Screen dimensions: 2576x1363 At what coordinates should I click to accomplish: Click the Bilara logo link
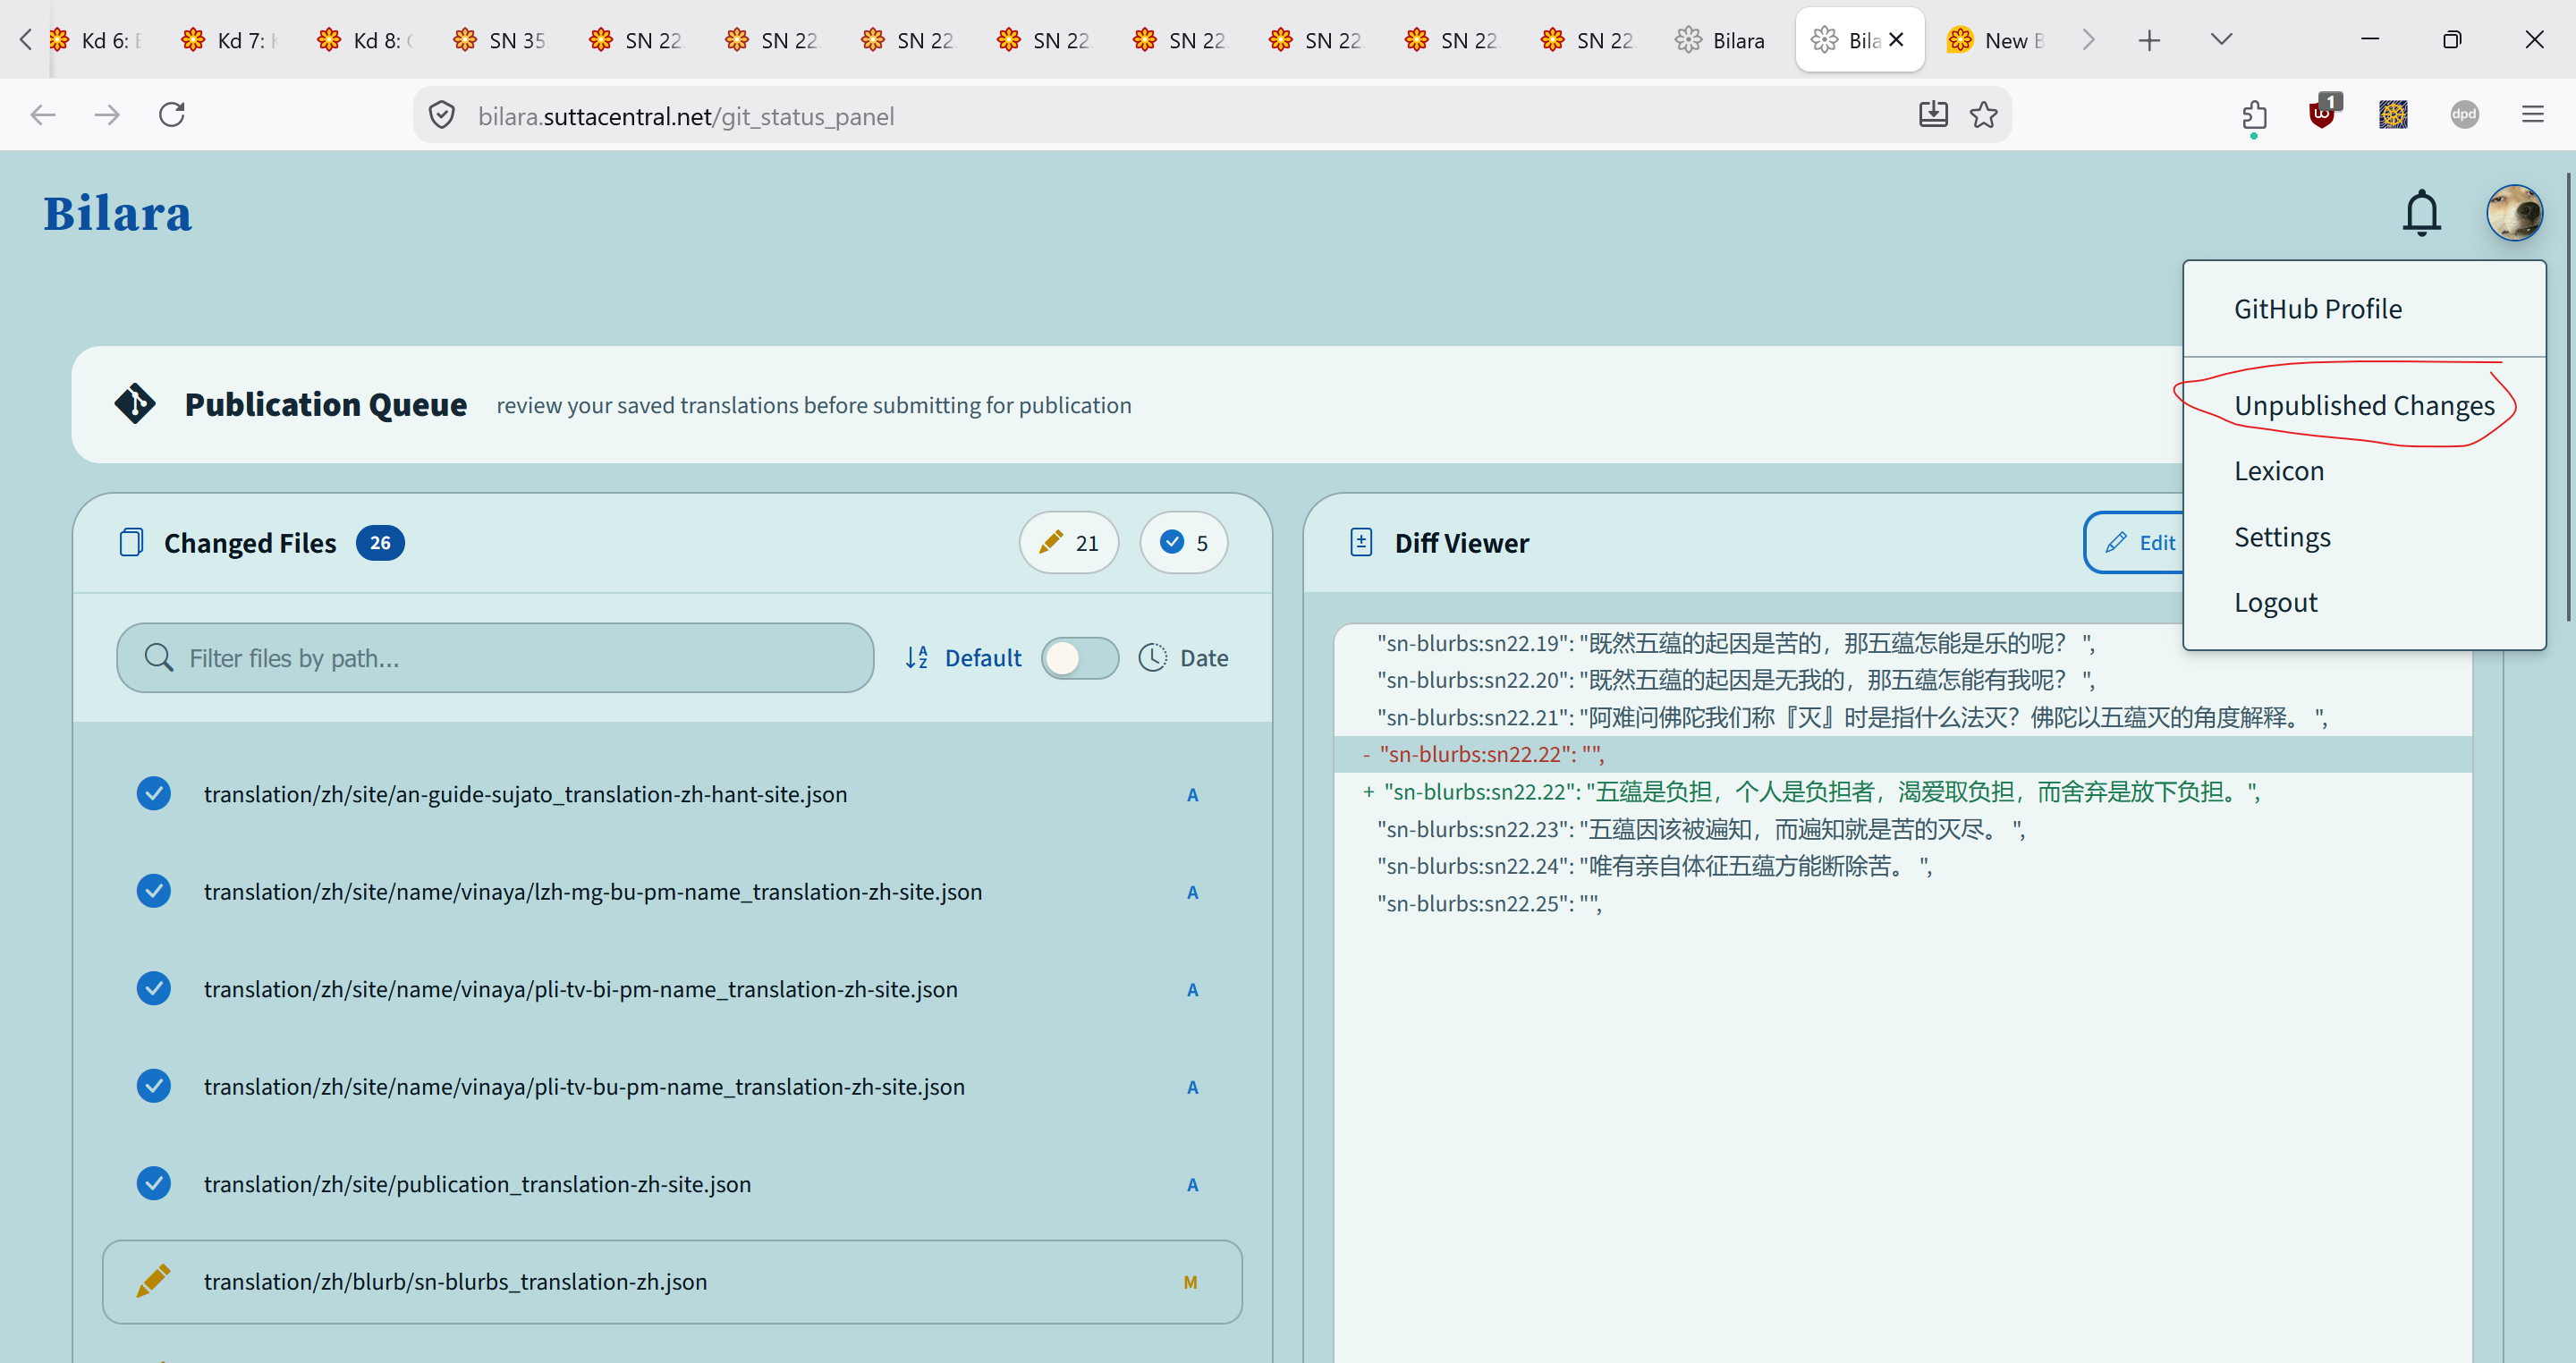pyautogui.click(x=117, y=213)
